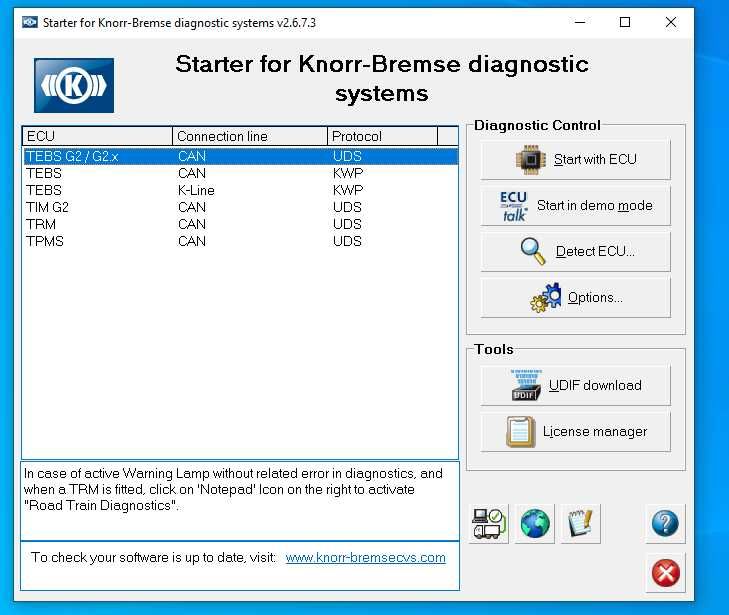Sort by the Protocol column header
The image size is (729, 615).
click(x=383, y=136)
